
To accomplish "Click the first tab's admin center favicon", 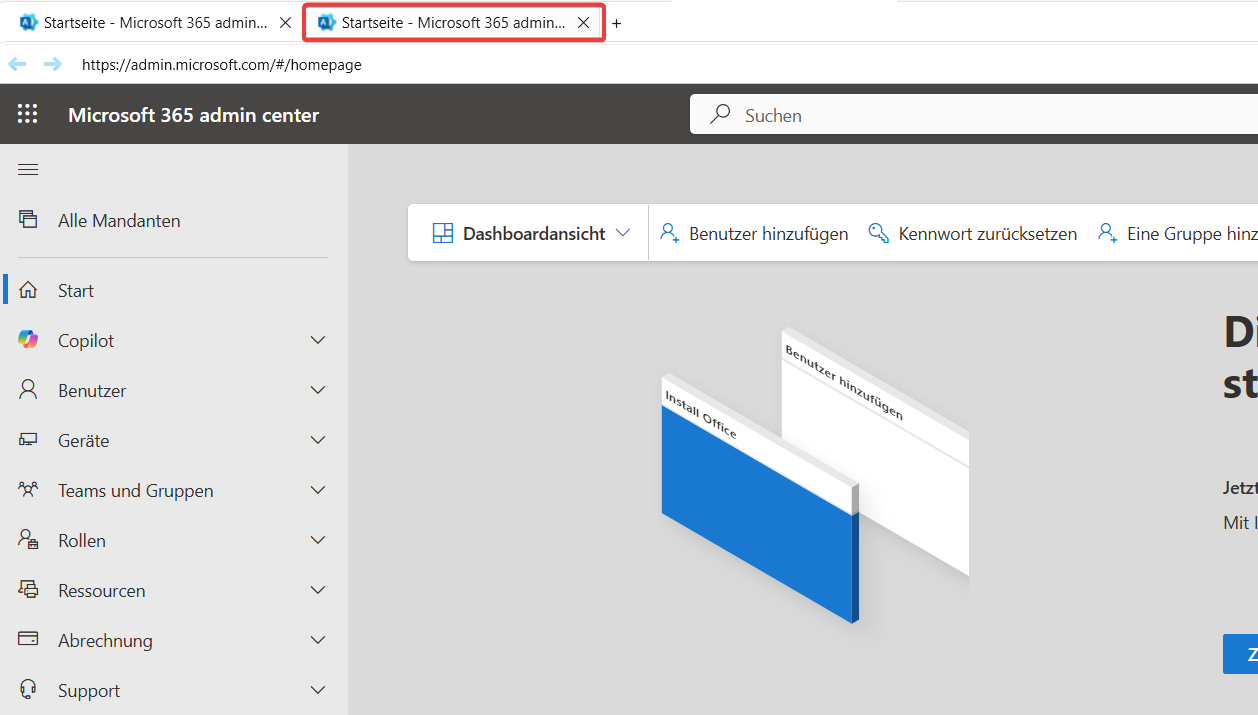I will (29, 22).
